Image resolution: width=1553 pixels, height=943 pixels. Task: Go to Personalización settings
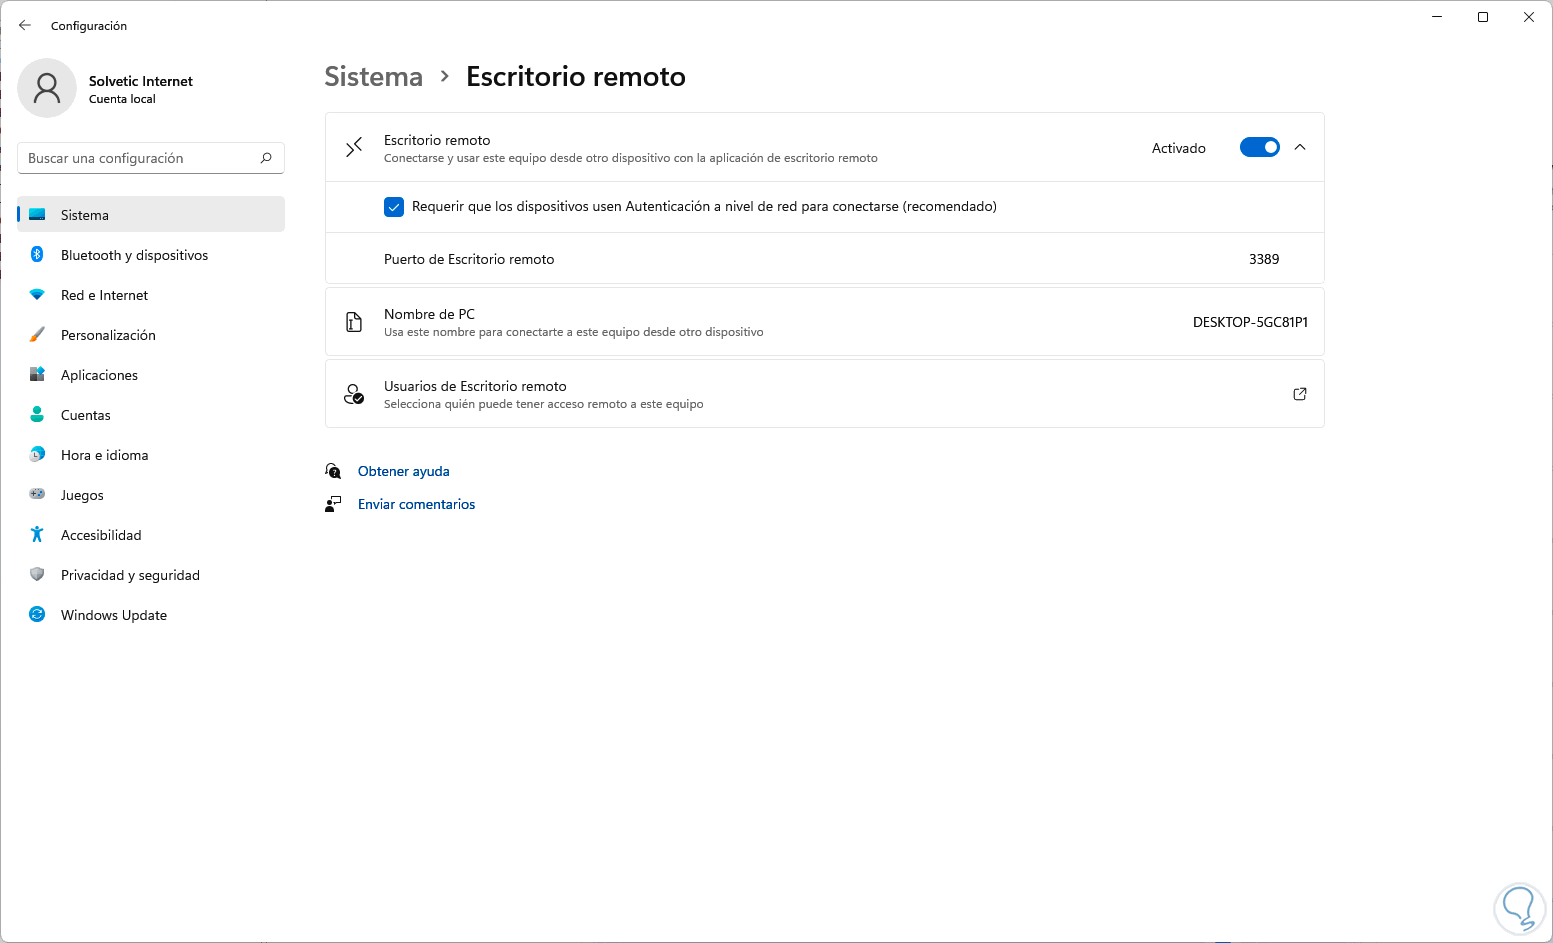pos(108,335)
